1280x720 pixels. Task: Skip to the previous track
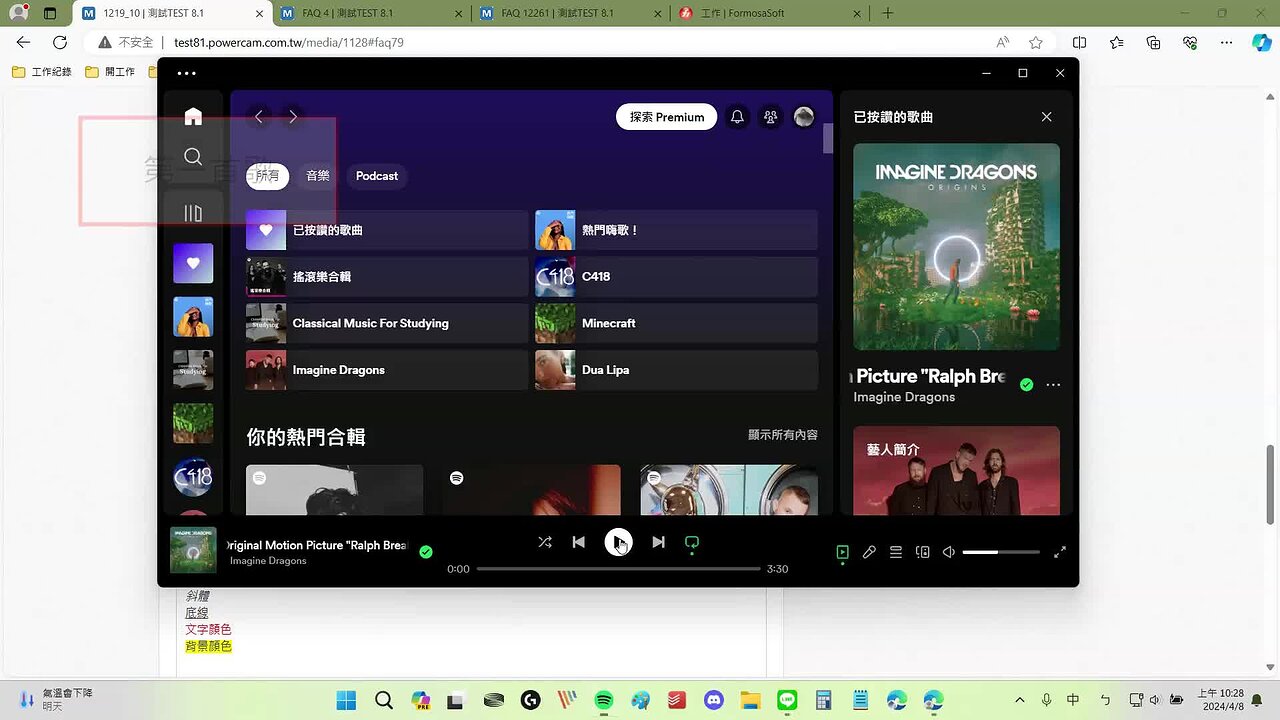point(578,542)
